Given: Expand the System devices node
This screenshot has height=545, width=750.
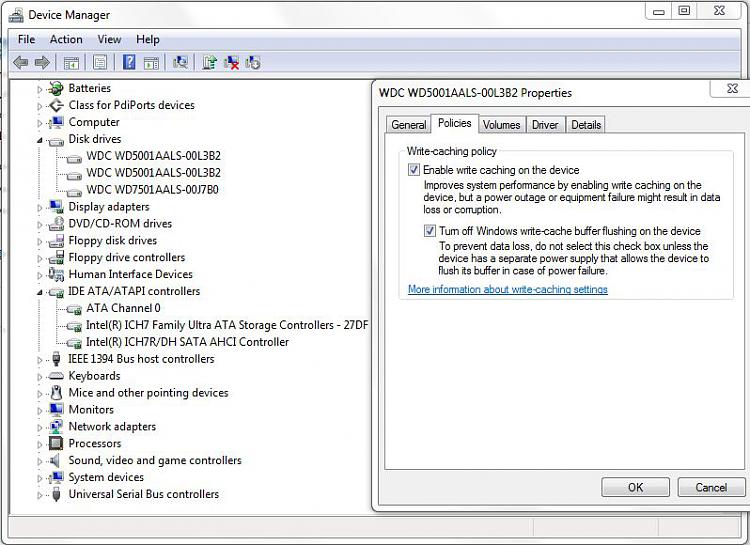Looking at the screenshot, I should (x=40, y=478).
